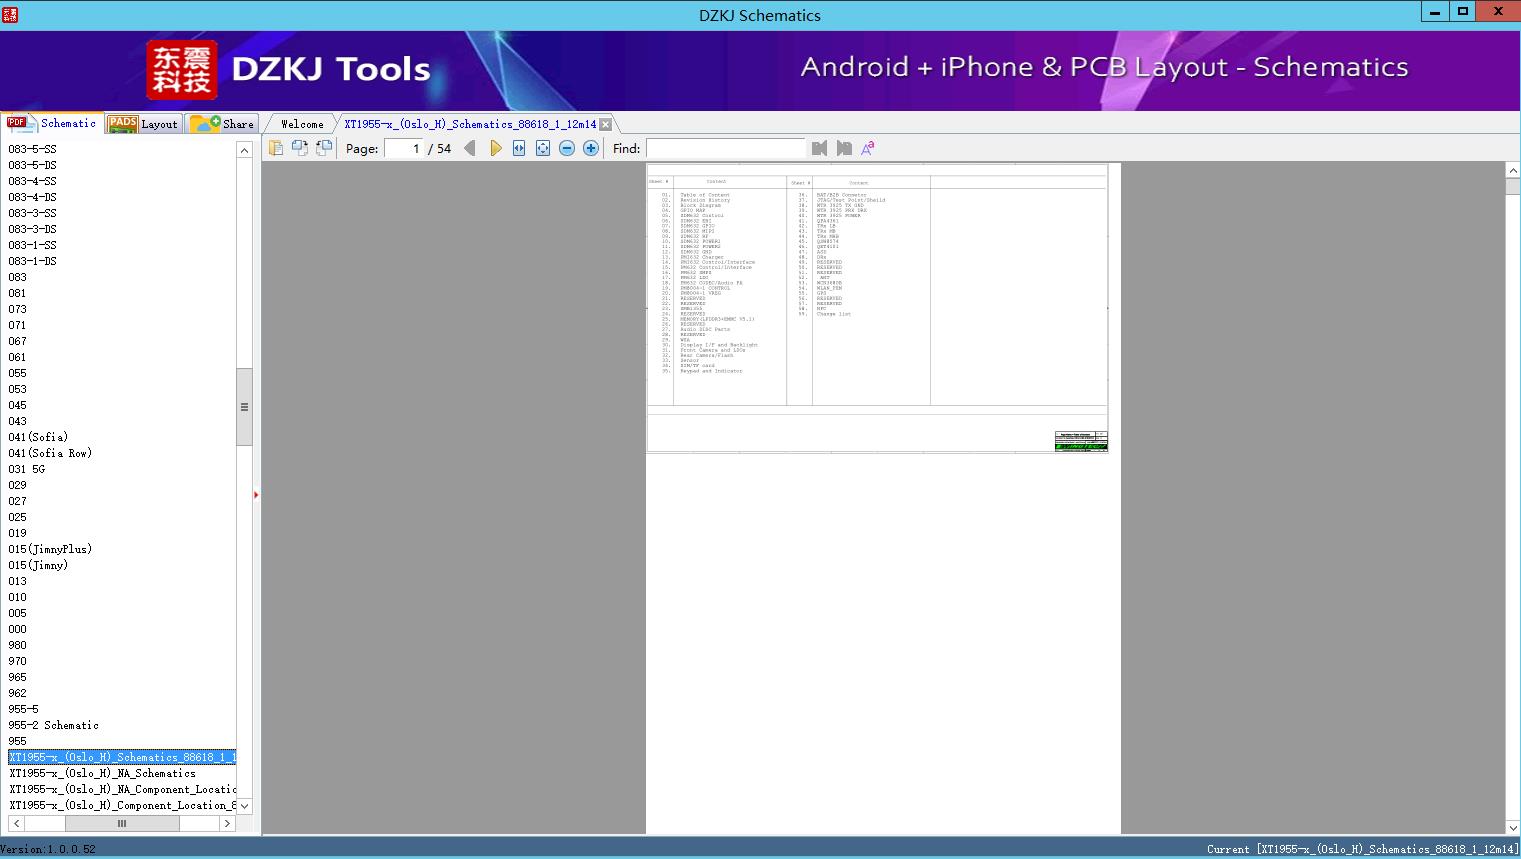Click the red collapse sidebar arrow
This screenshot has height=859, width=1521.
256,495
